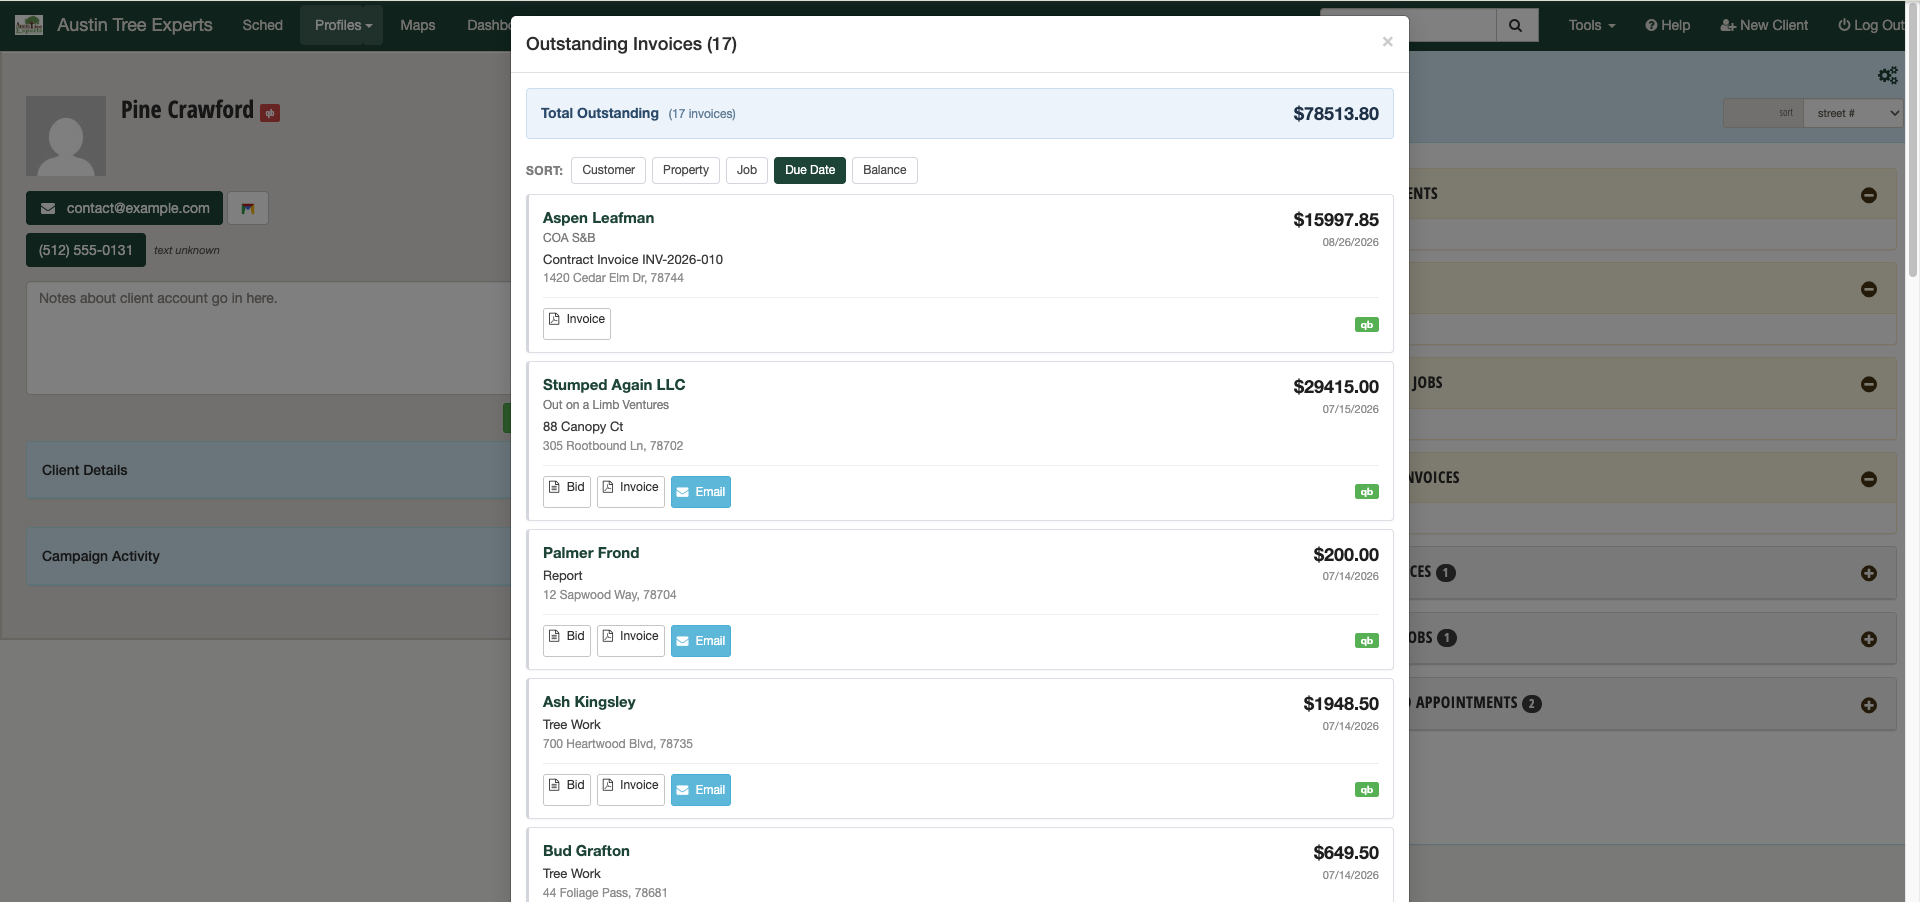The image size is (1920, 902).
Task: Expand the panel with plus icon above Appointments
Action: click(x=1868, y=639)
